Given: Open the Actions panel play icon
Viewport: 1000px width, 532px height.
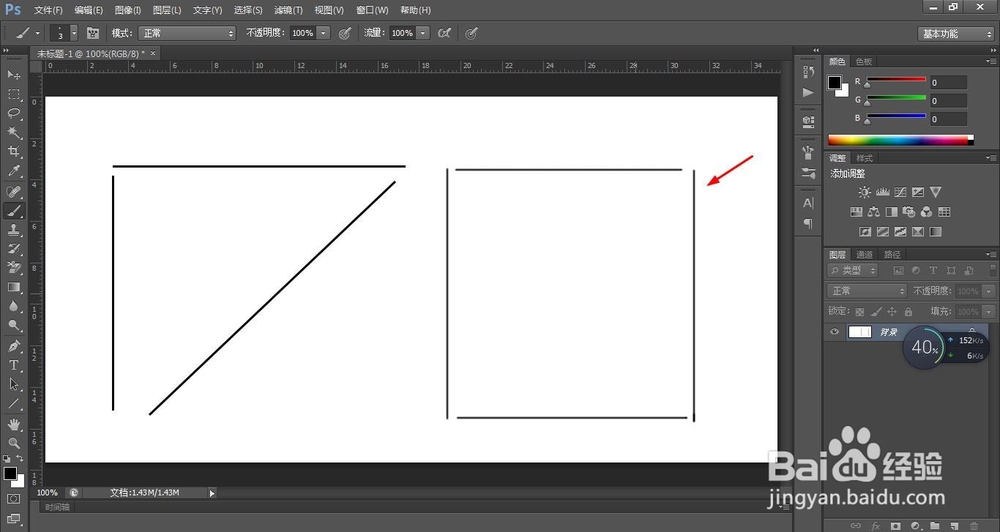Looking at the screenshot, I should coord(808,92).
